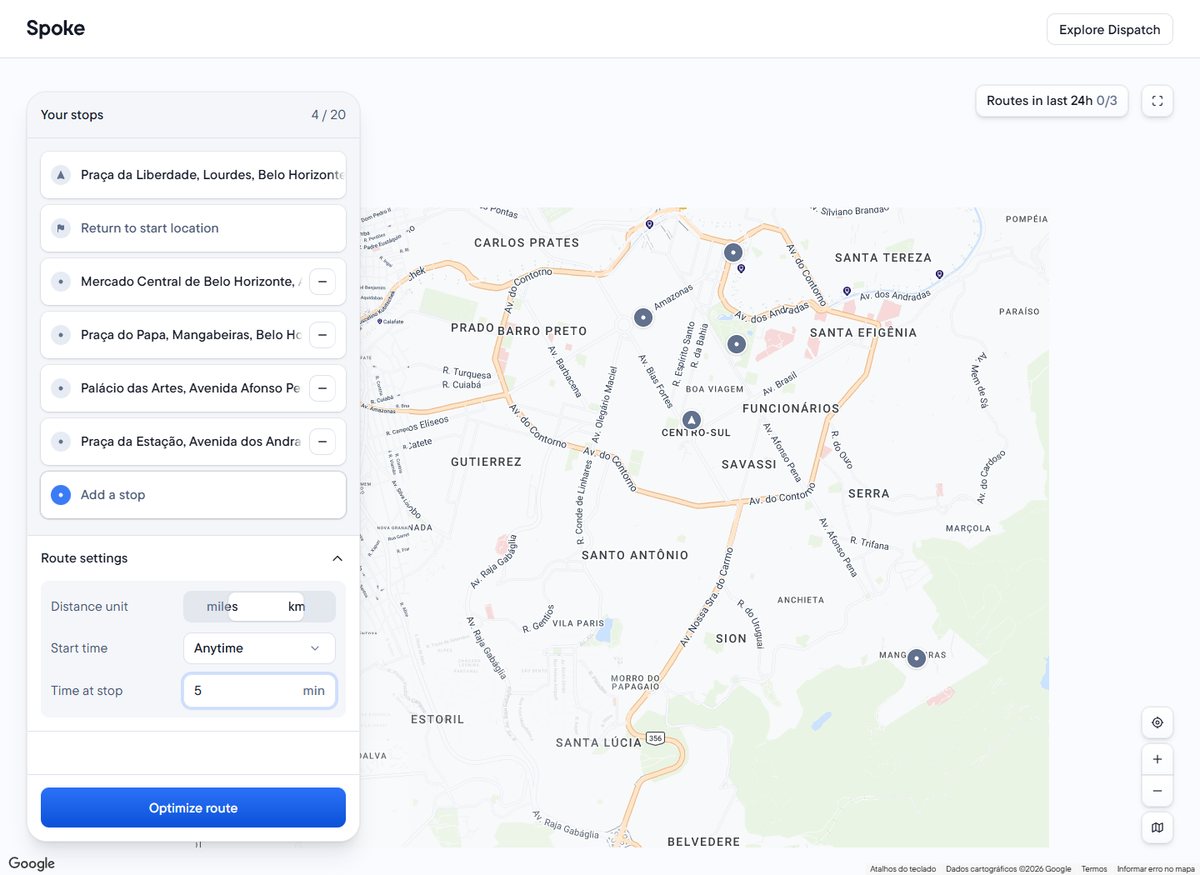Click northernmost stop marker on Av. do Contorno
Screen dimensions: 1200x875
(733, 253)
